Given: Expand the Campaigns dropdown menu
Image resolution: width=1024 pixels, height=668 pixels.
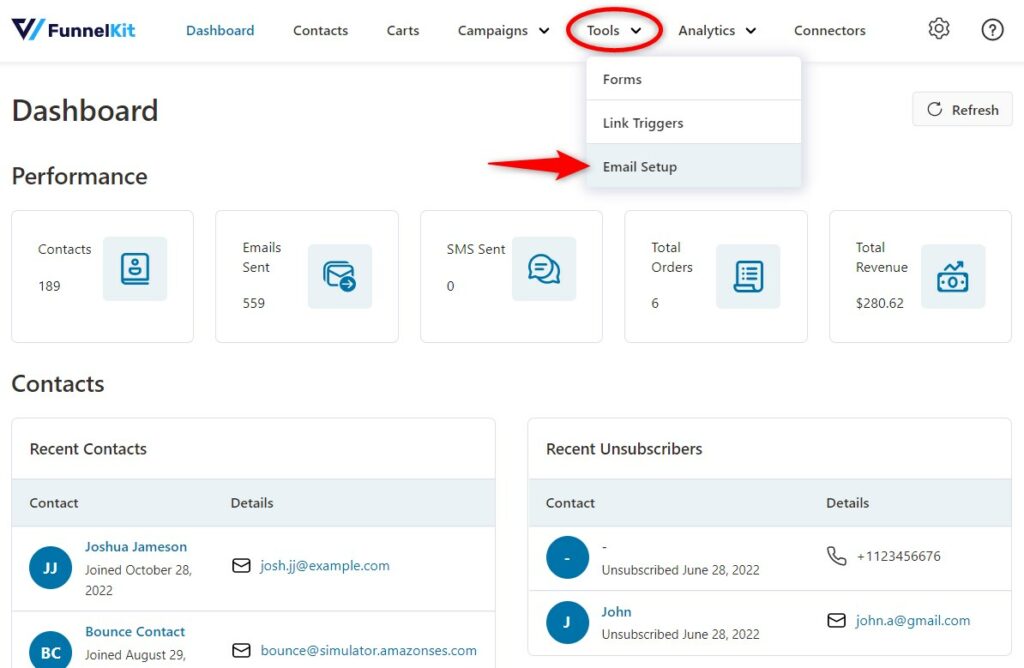Looking at the screenshot, I should 503,31.
